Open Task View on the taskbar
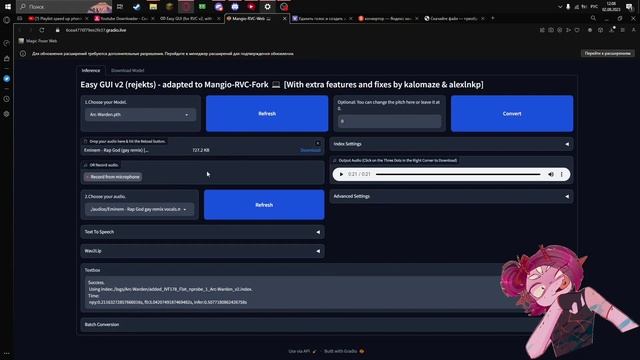The height and width of the screenshot is (360, 640). pyautogui.click(x=120, y=7)
